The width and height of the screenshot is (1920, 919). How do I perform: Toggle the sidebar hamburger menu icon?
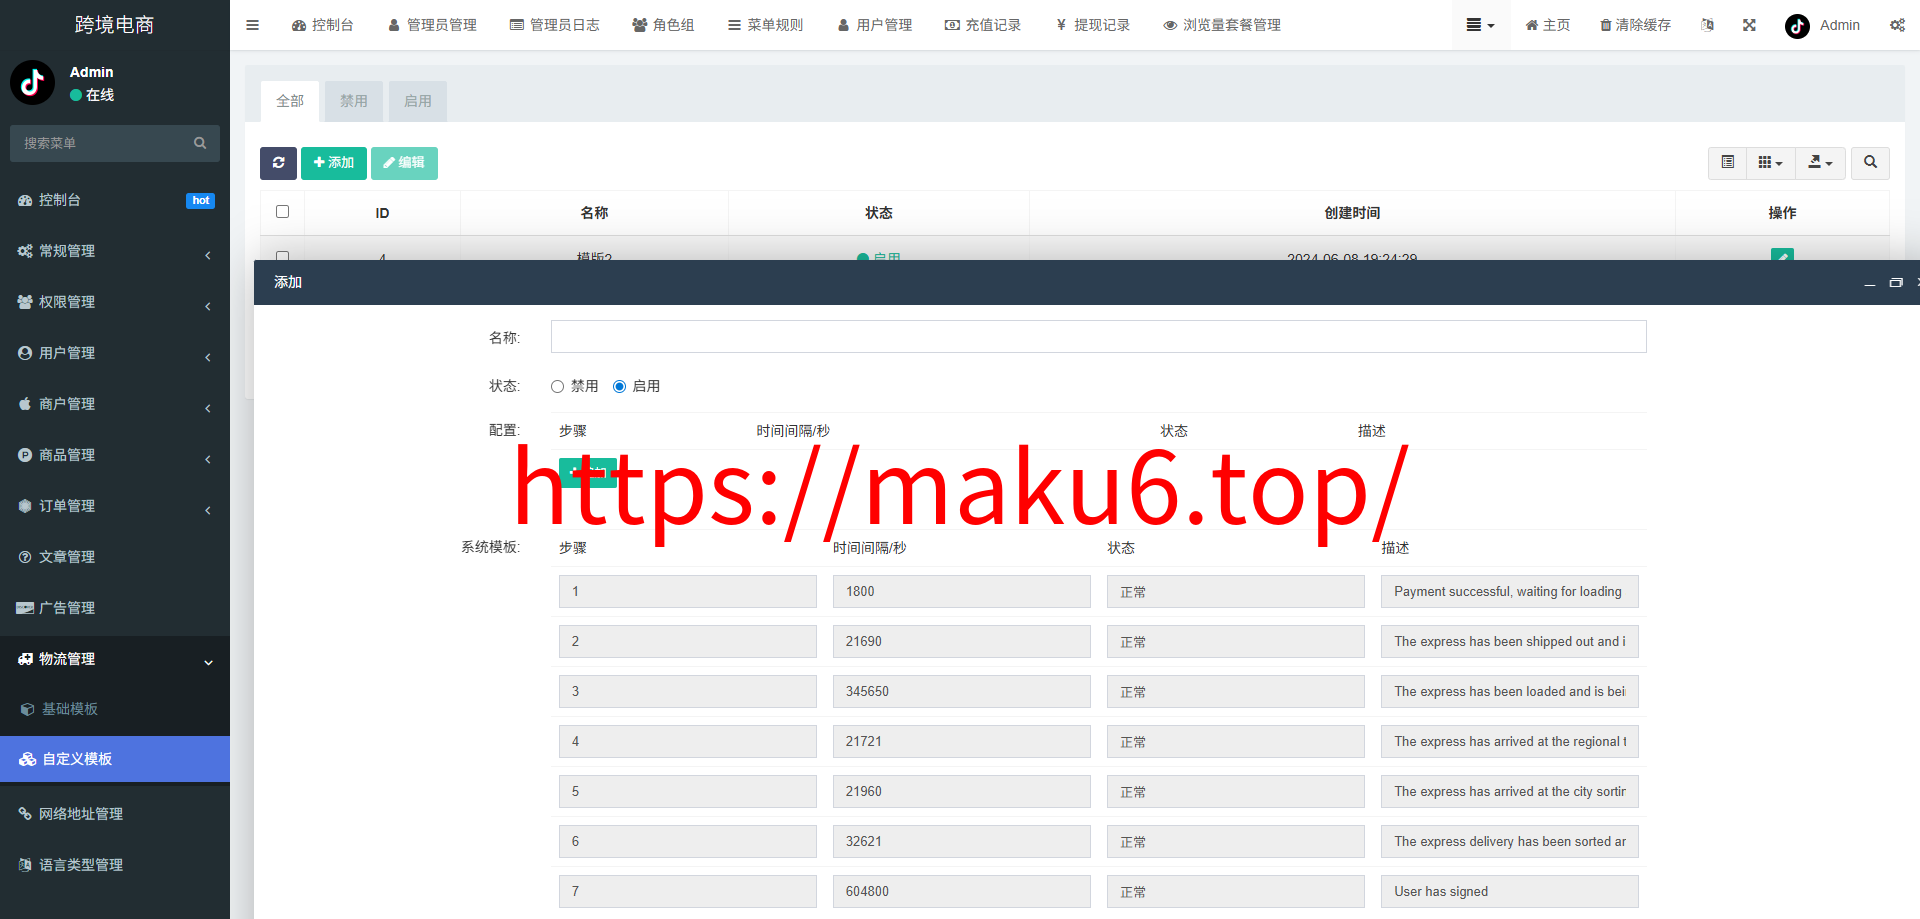tap(252, 25)
